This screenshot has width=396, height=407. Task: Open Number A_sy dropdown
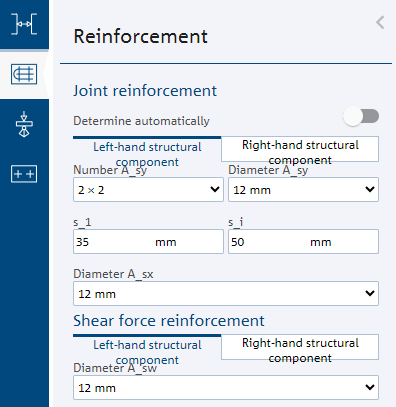click(148, 189)
